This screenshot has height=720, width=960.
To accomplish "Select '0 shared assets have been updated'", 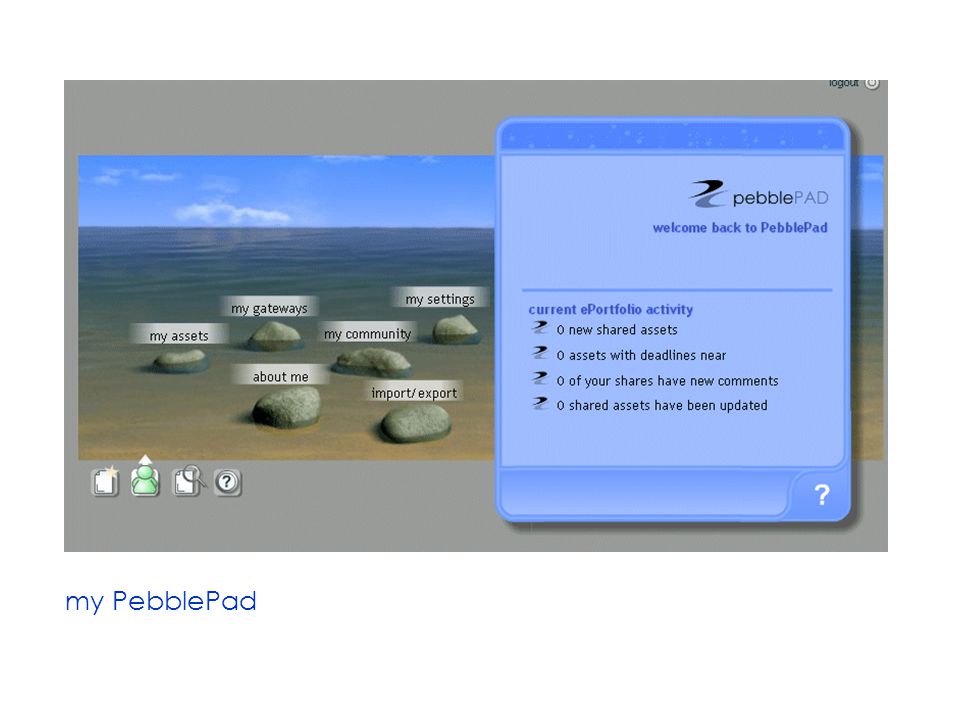I will point(662,405).
